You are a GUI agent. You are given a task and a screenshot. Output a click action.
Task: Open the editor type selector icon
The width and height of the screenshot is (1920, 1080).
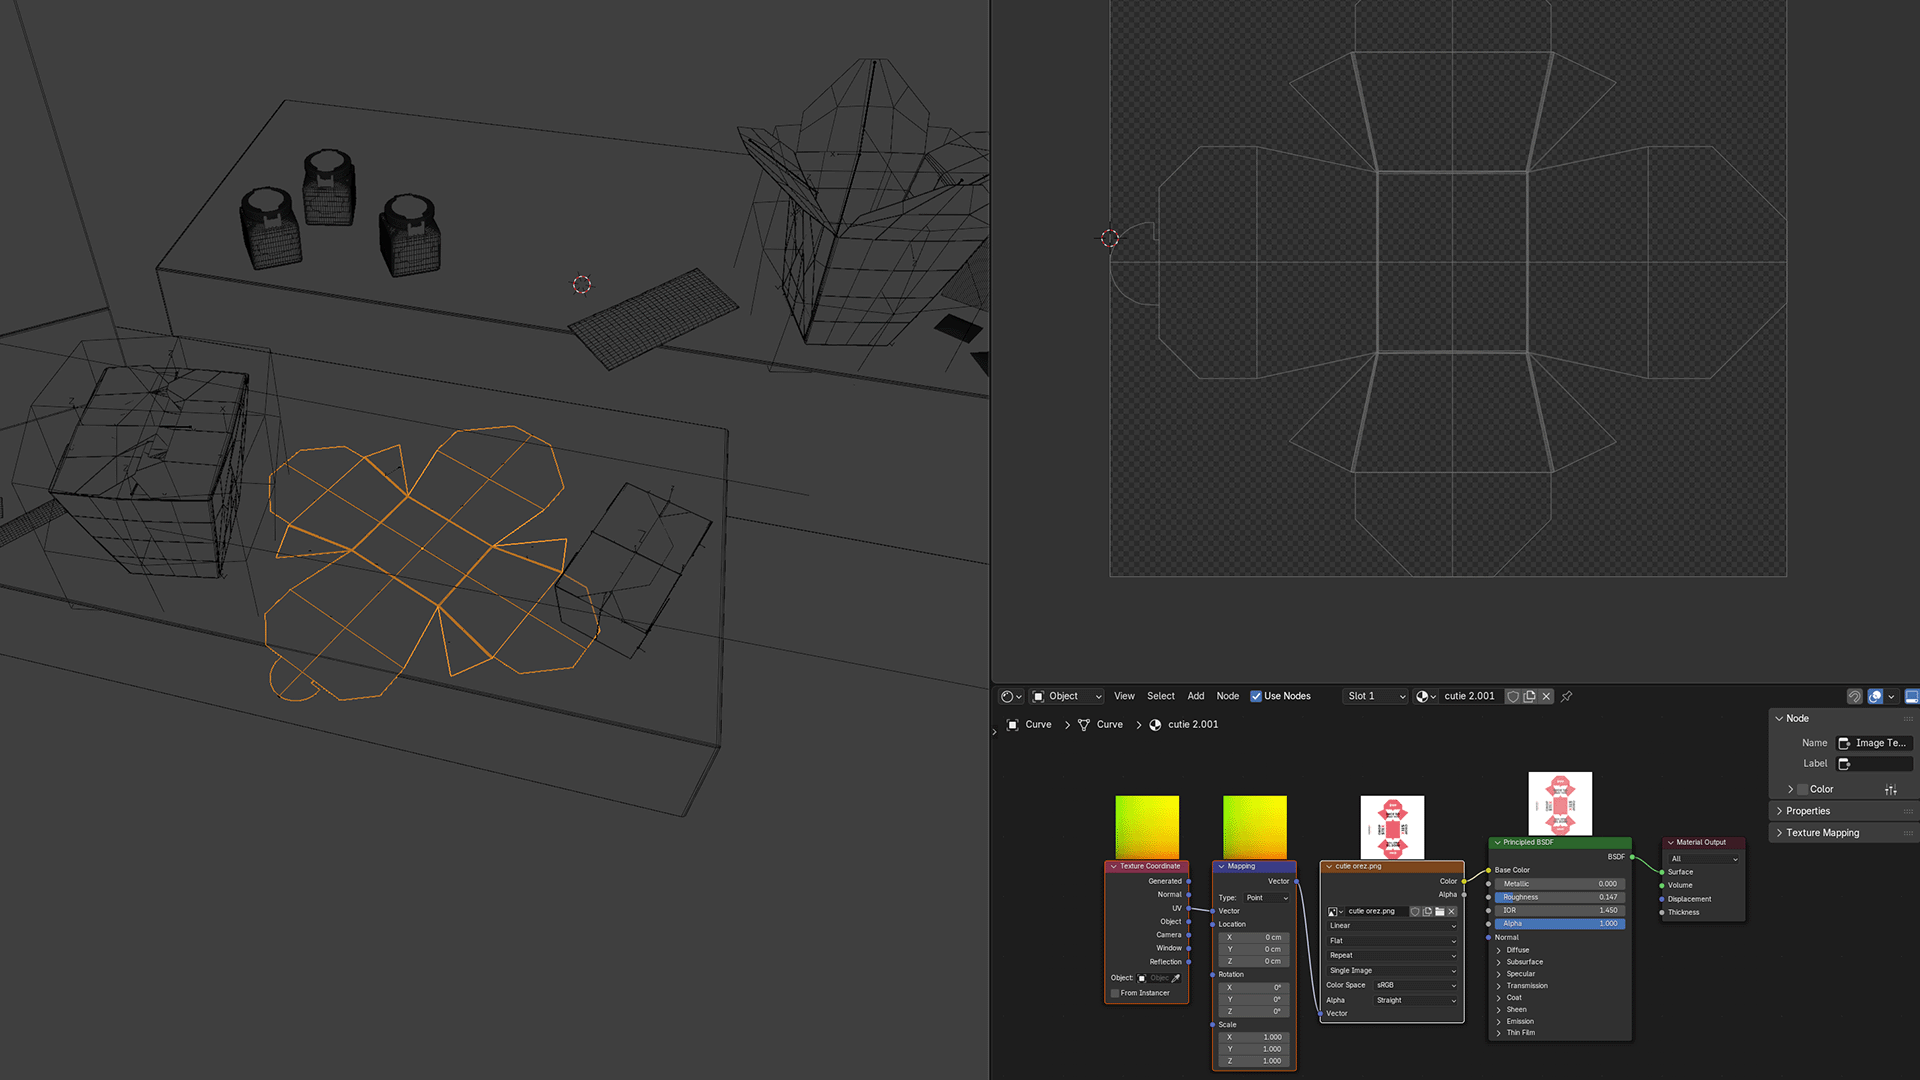click(x=1011, y=696)
